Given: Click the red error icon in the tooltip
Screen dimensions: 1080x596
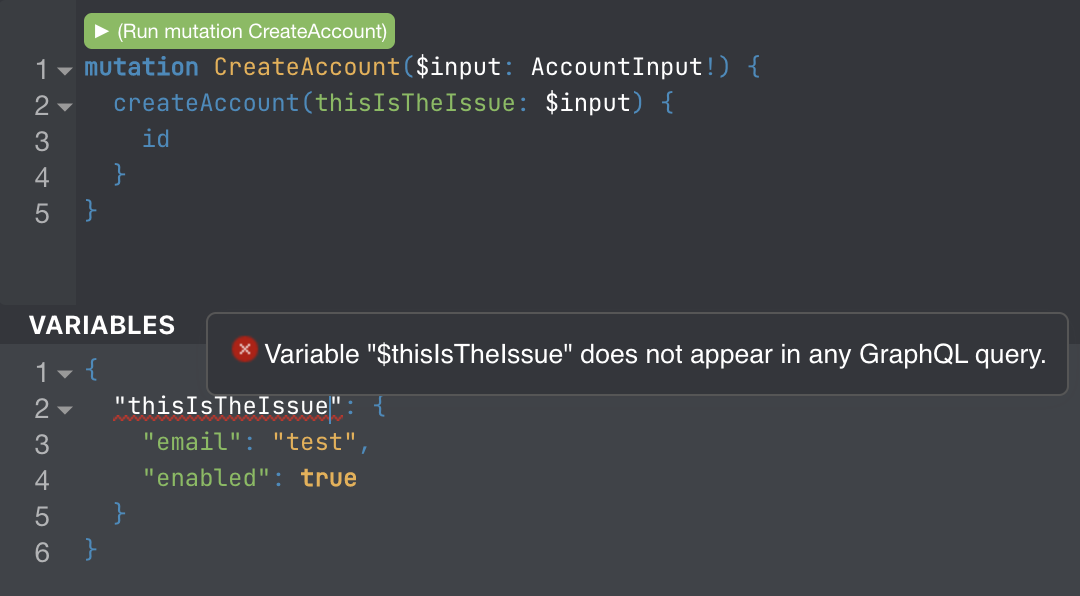Looking at the screenshot, I should pos(243,349).
